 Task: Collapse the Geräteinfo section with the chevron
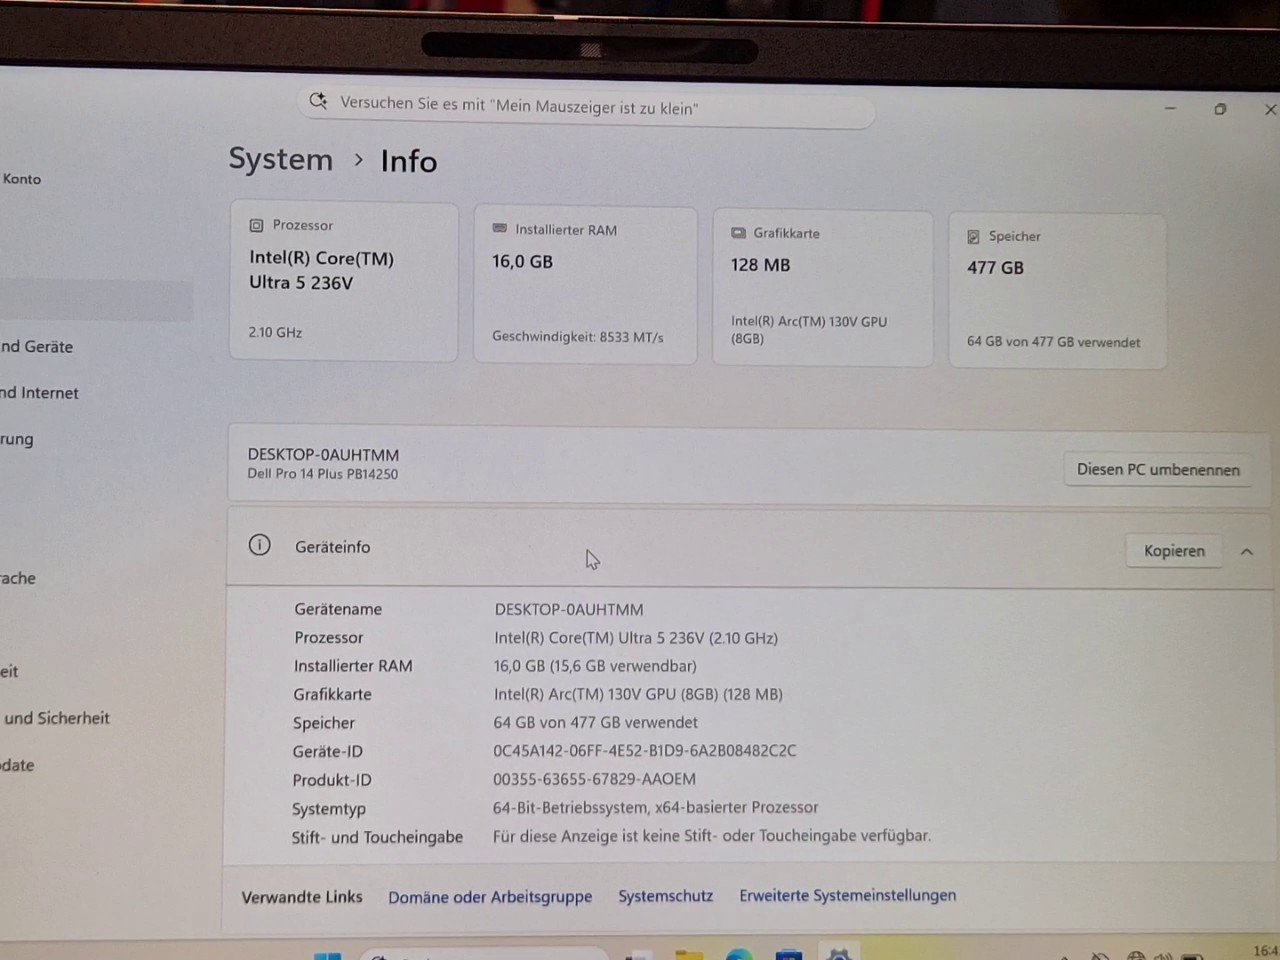coord(1246,552)
